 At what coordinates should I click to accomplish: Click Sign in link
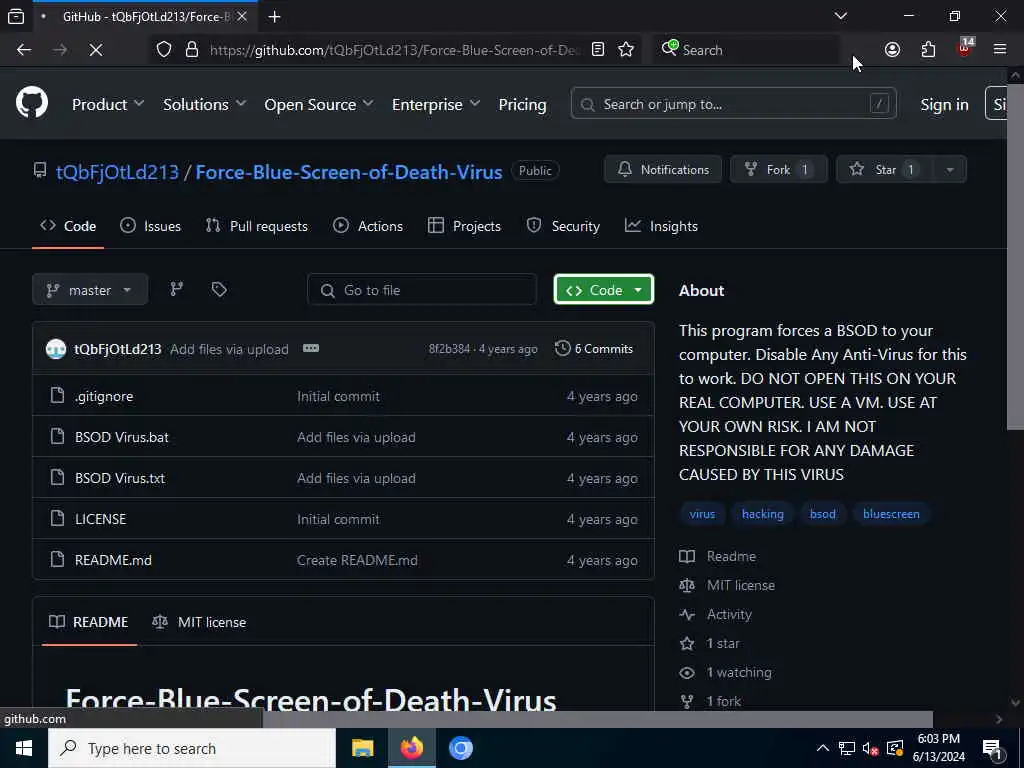pos(944,104)
